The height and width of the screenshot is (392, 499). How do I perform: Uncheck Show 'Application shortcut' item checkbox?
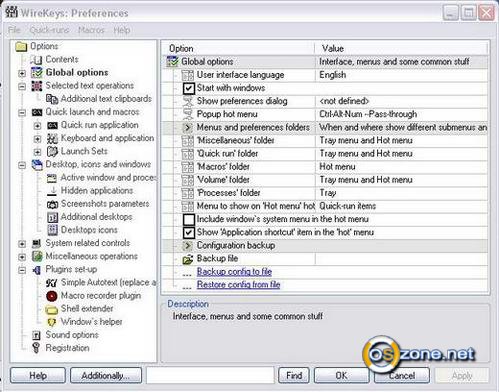[189, 232]
